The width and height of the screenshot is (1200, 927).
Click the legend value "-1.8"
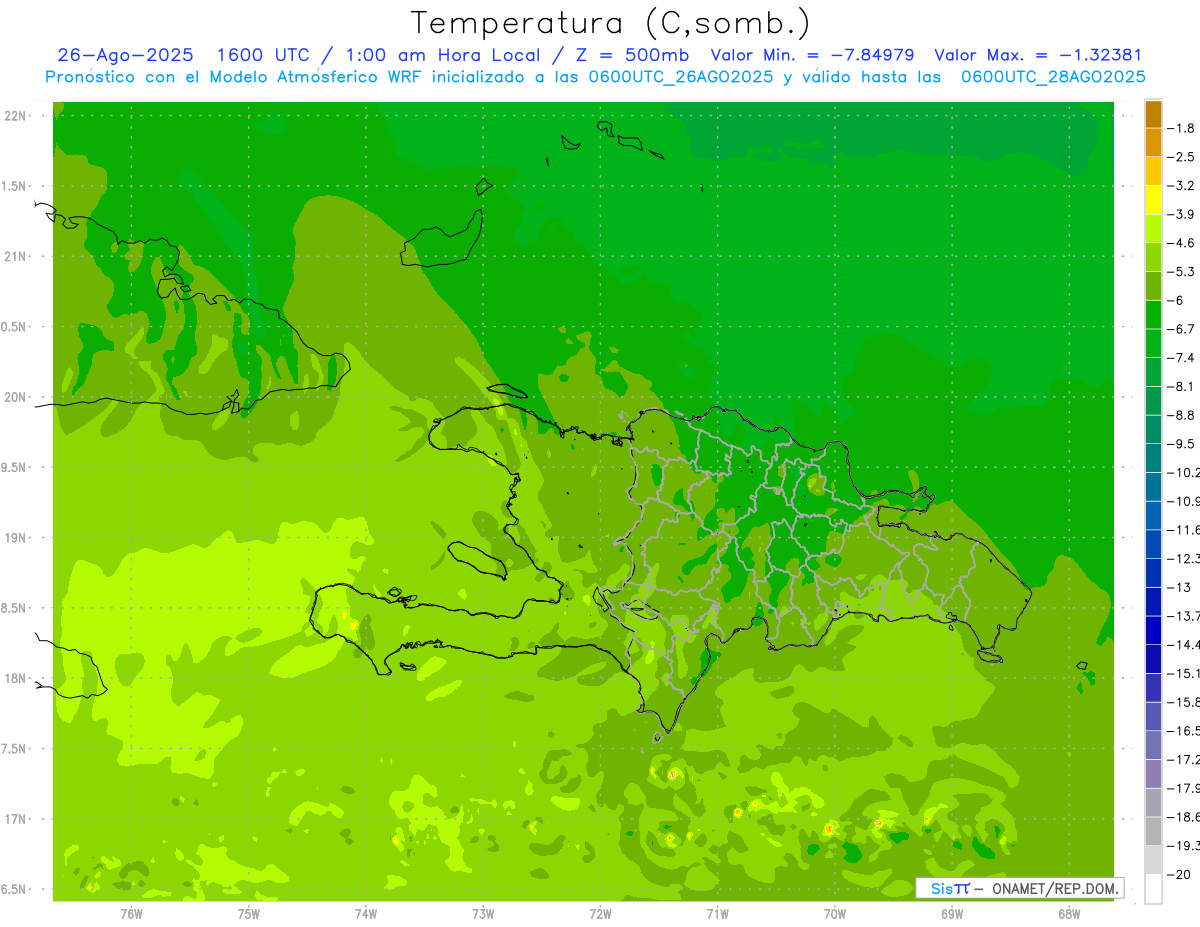point(1182,128)
